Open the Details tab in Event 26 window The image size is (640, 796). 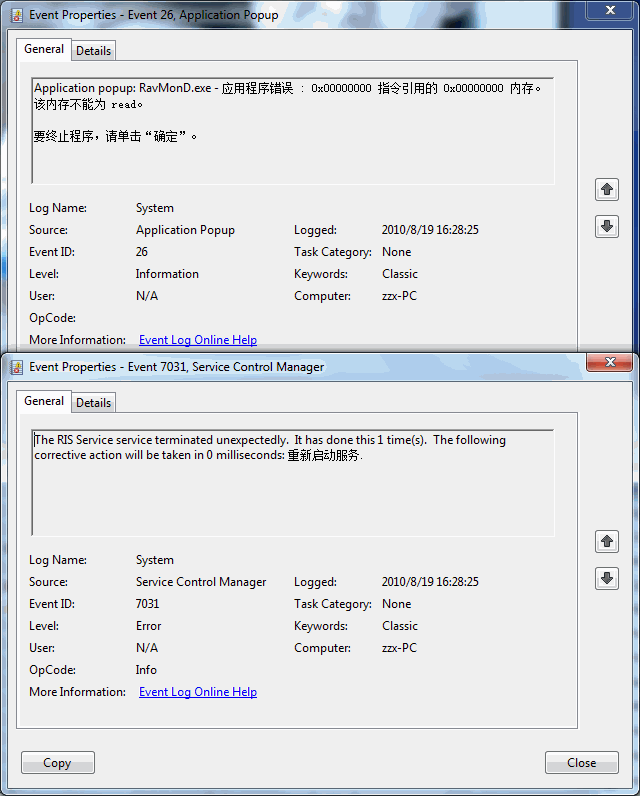coord(93,51)
